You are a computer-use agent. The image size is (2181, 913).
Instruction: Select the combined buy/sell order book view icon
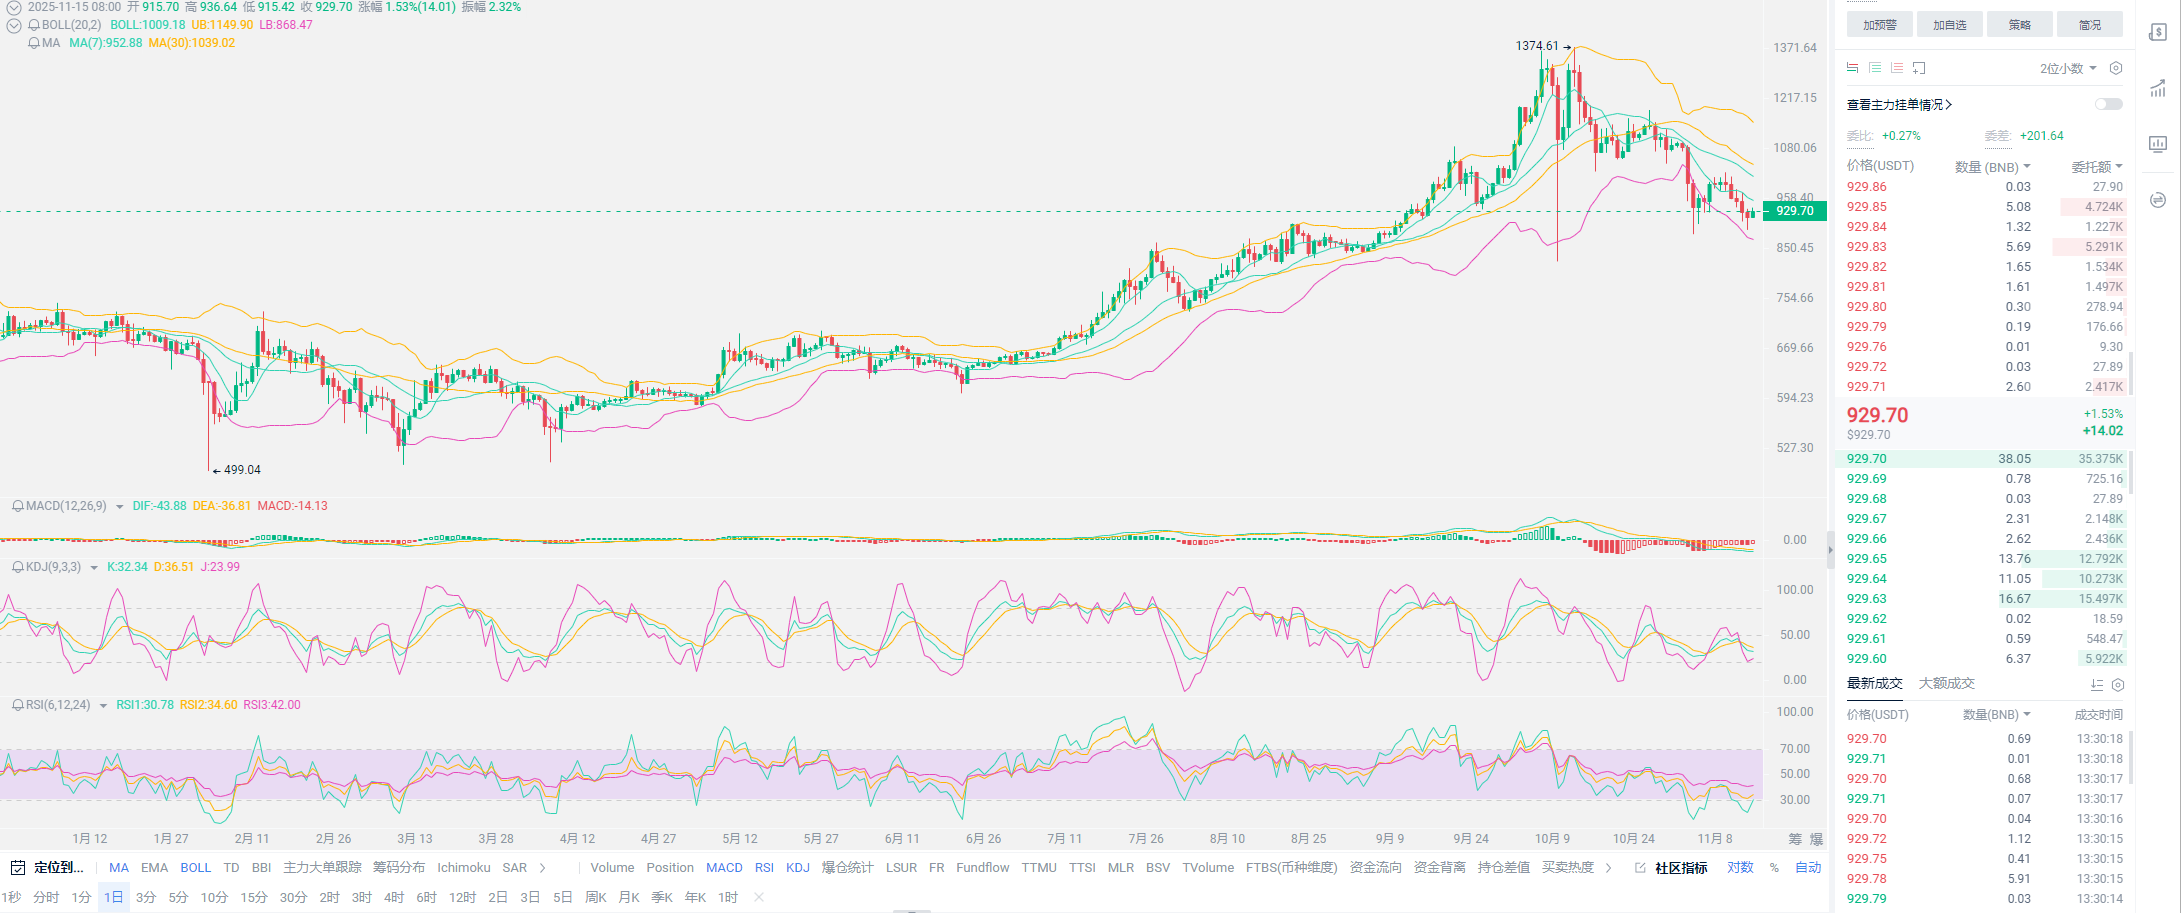click(x=1852, y=68)
